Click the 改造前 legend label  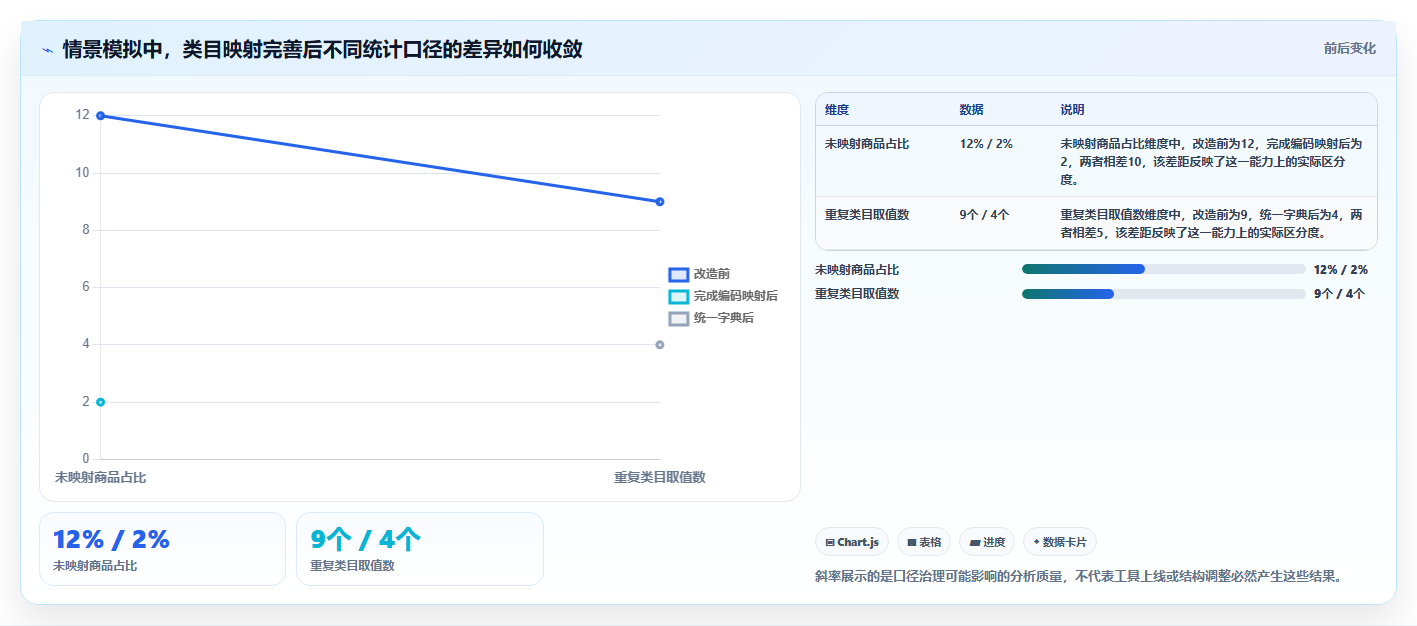712,274
